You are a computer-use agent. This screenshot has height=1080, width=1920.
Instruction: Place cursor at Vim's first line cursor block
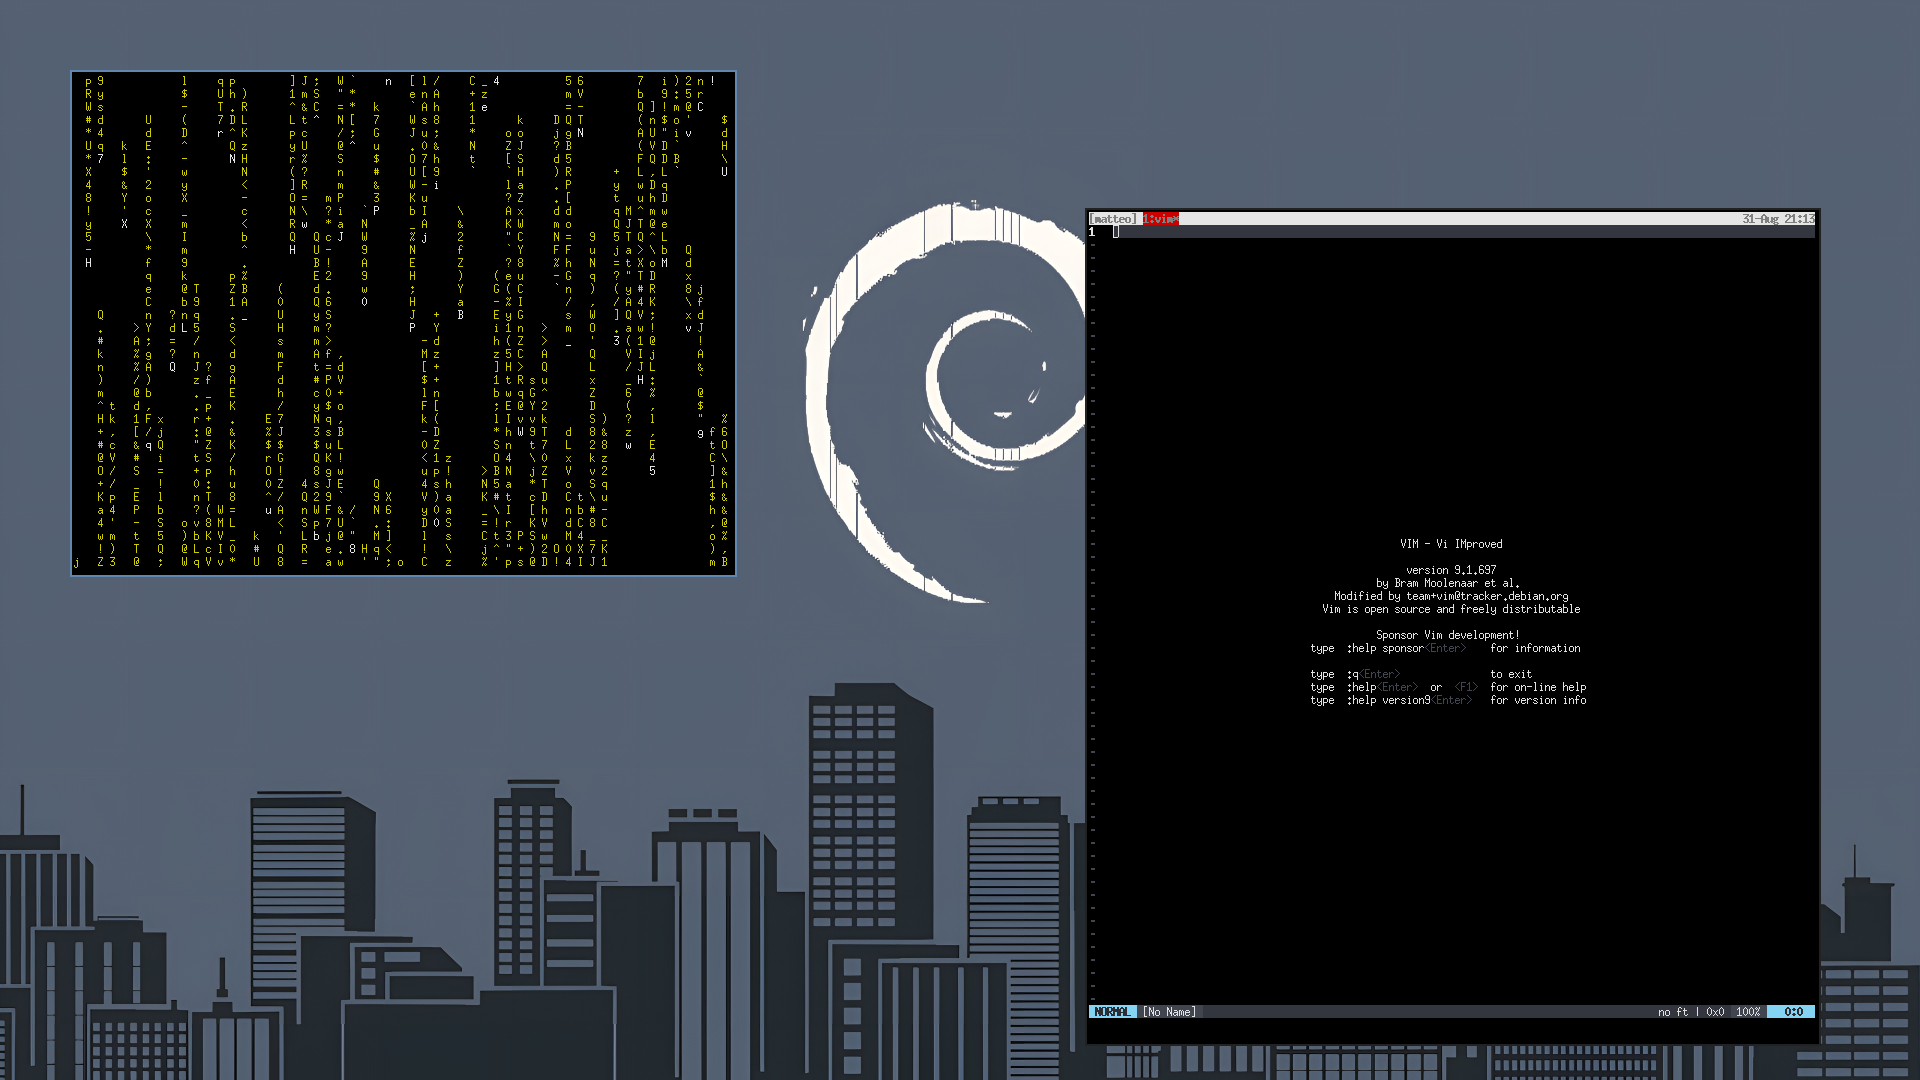click(1116, 232)
